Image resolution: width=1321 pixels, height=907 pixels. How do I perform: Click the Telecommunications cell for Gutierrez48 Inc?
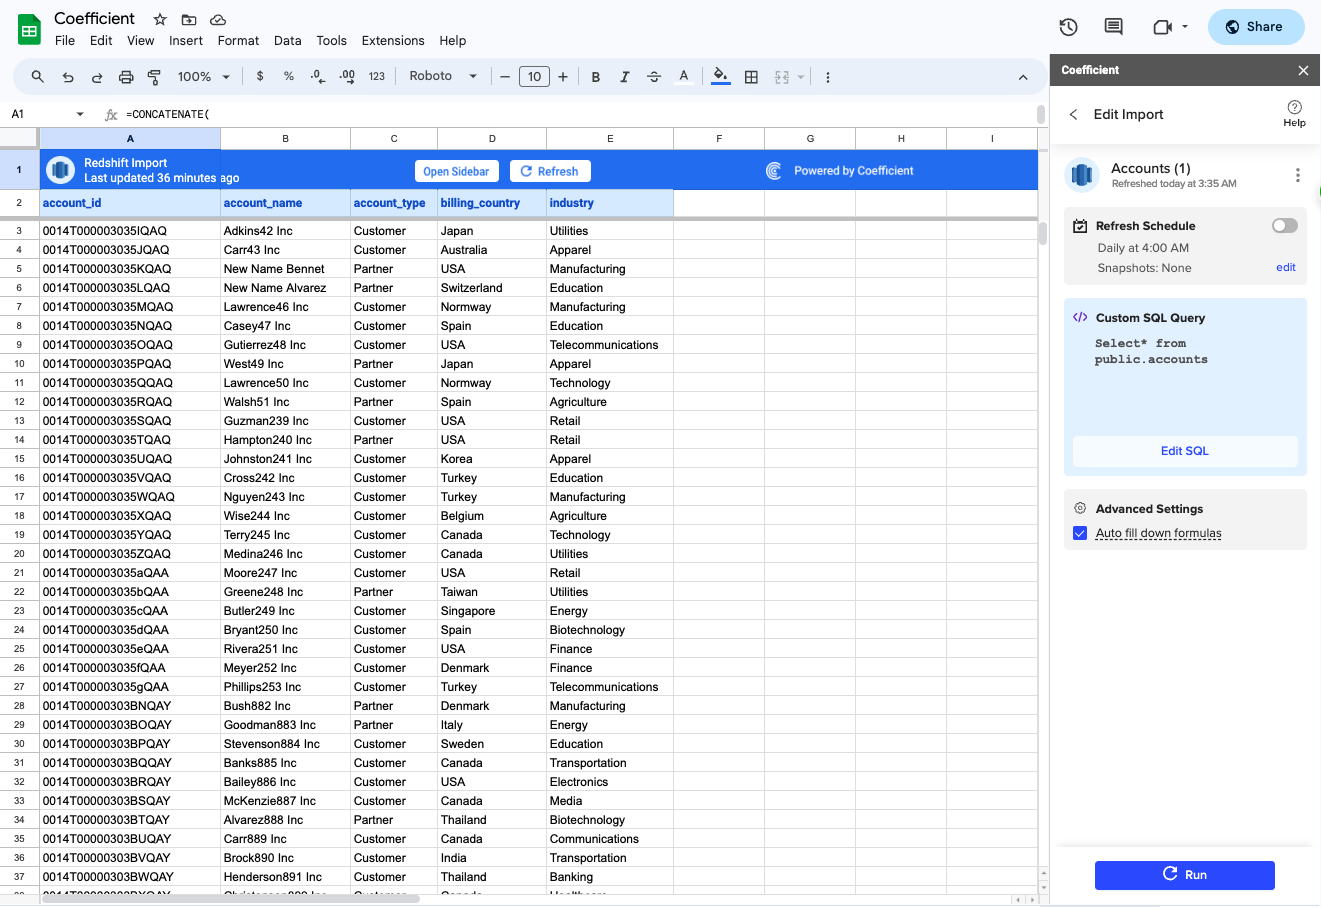click(x=609, y=345)
